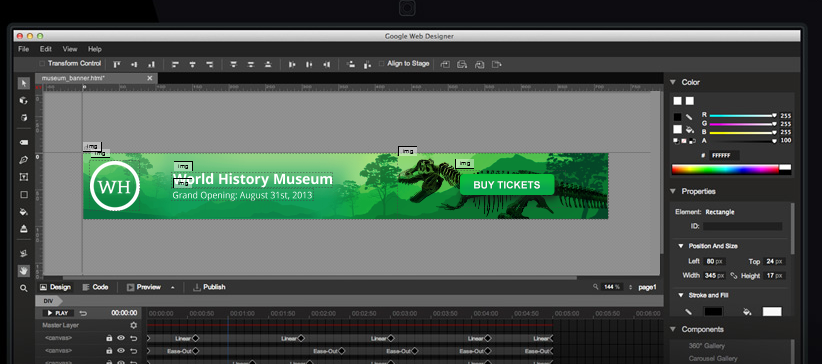The width and height of the screenshot is (822, 364).
Task: Click fill bucket icon in Color panel
Action: click(690, 129)
